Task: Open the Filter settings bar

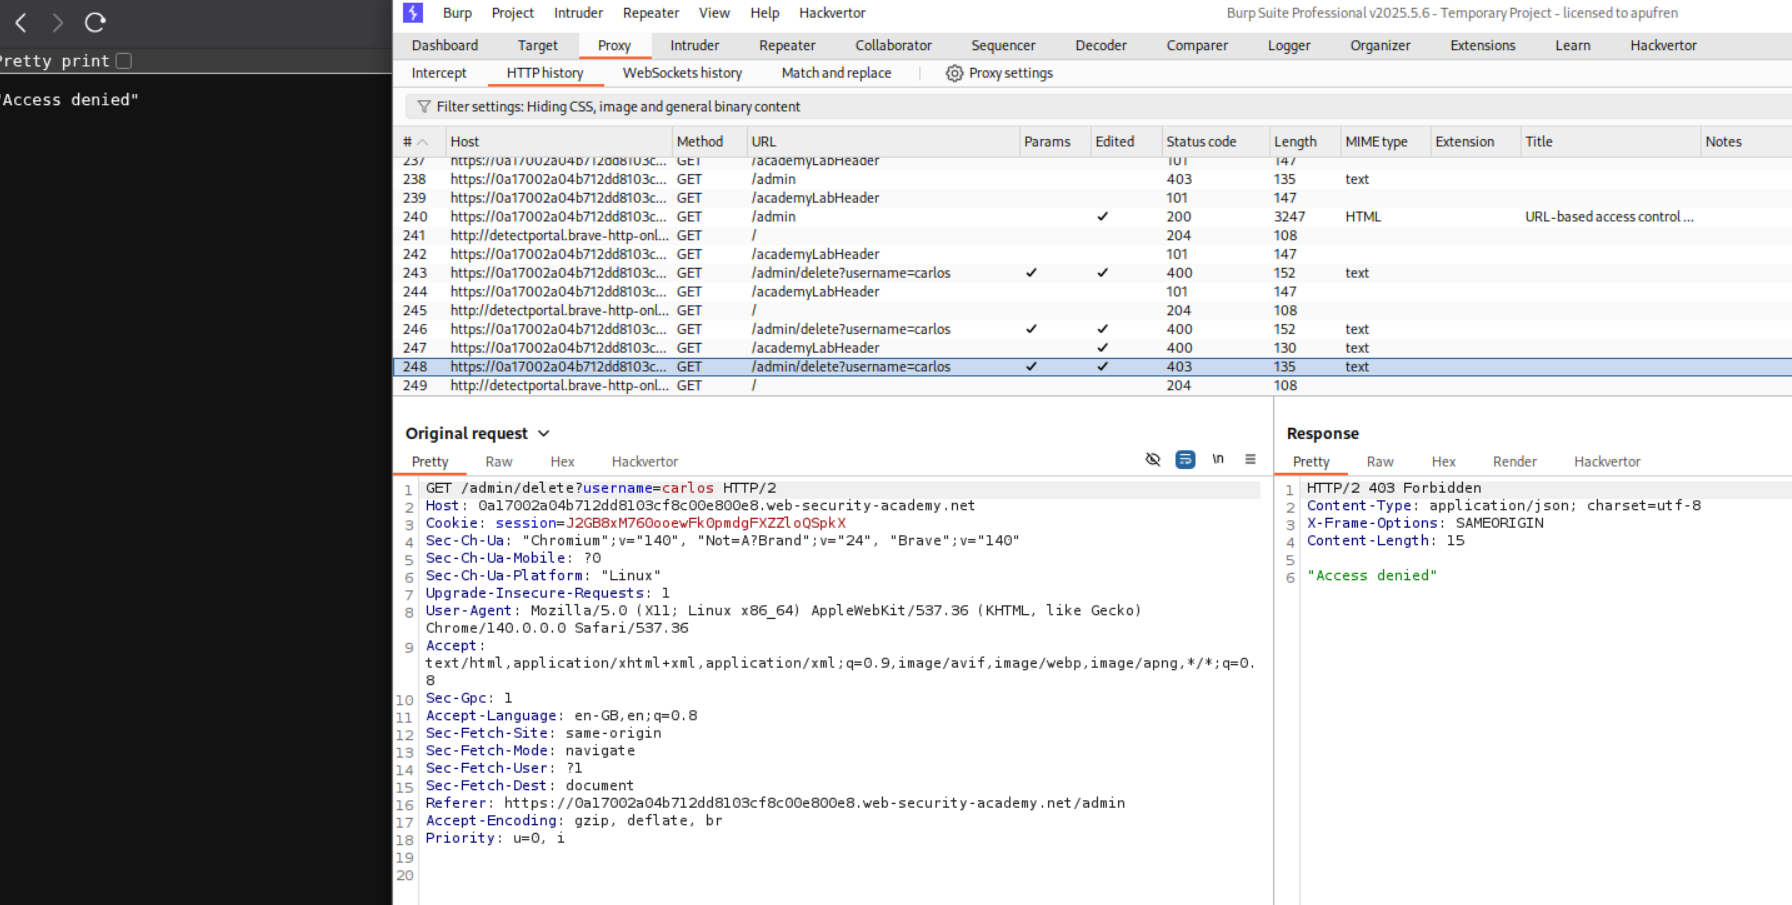Action: [618, 107]
